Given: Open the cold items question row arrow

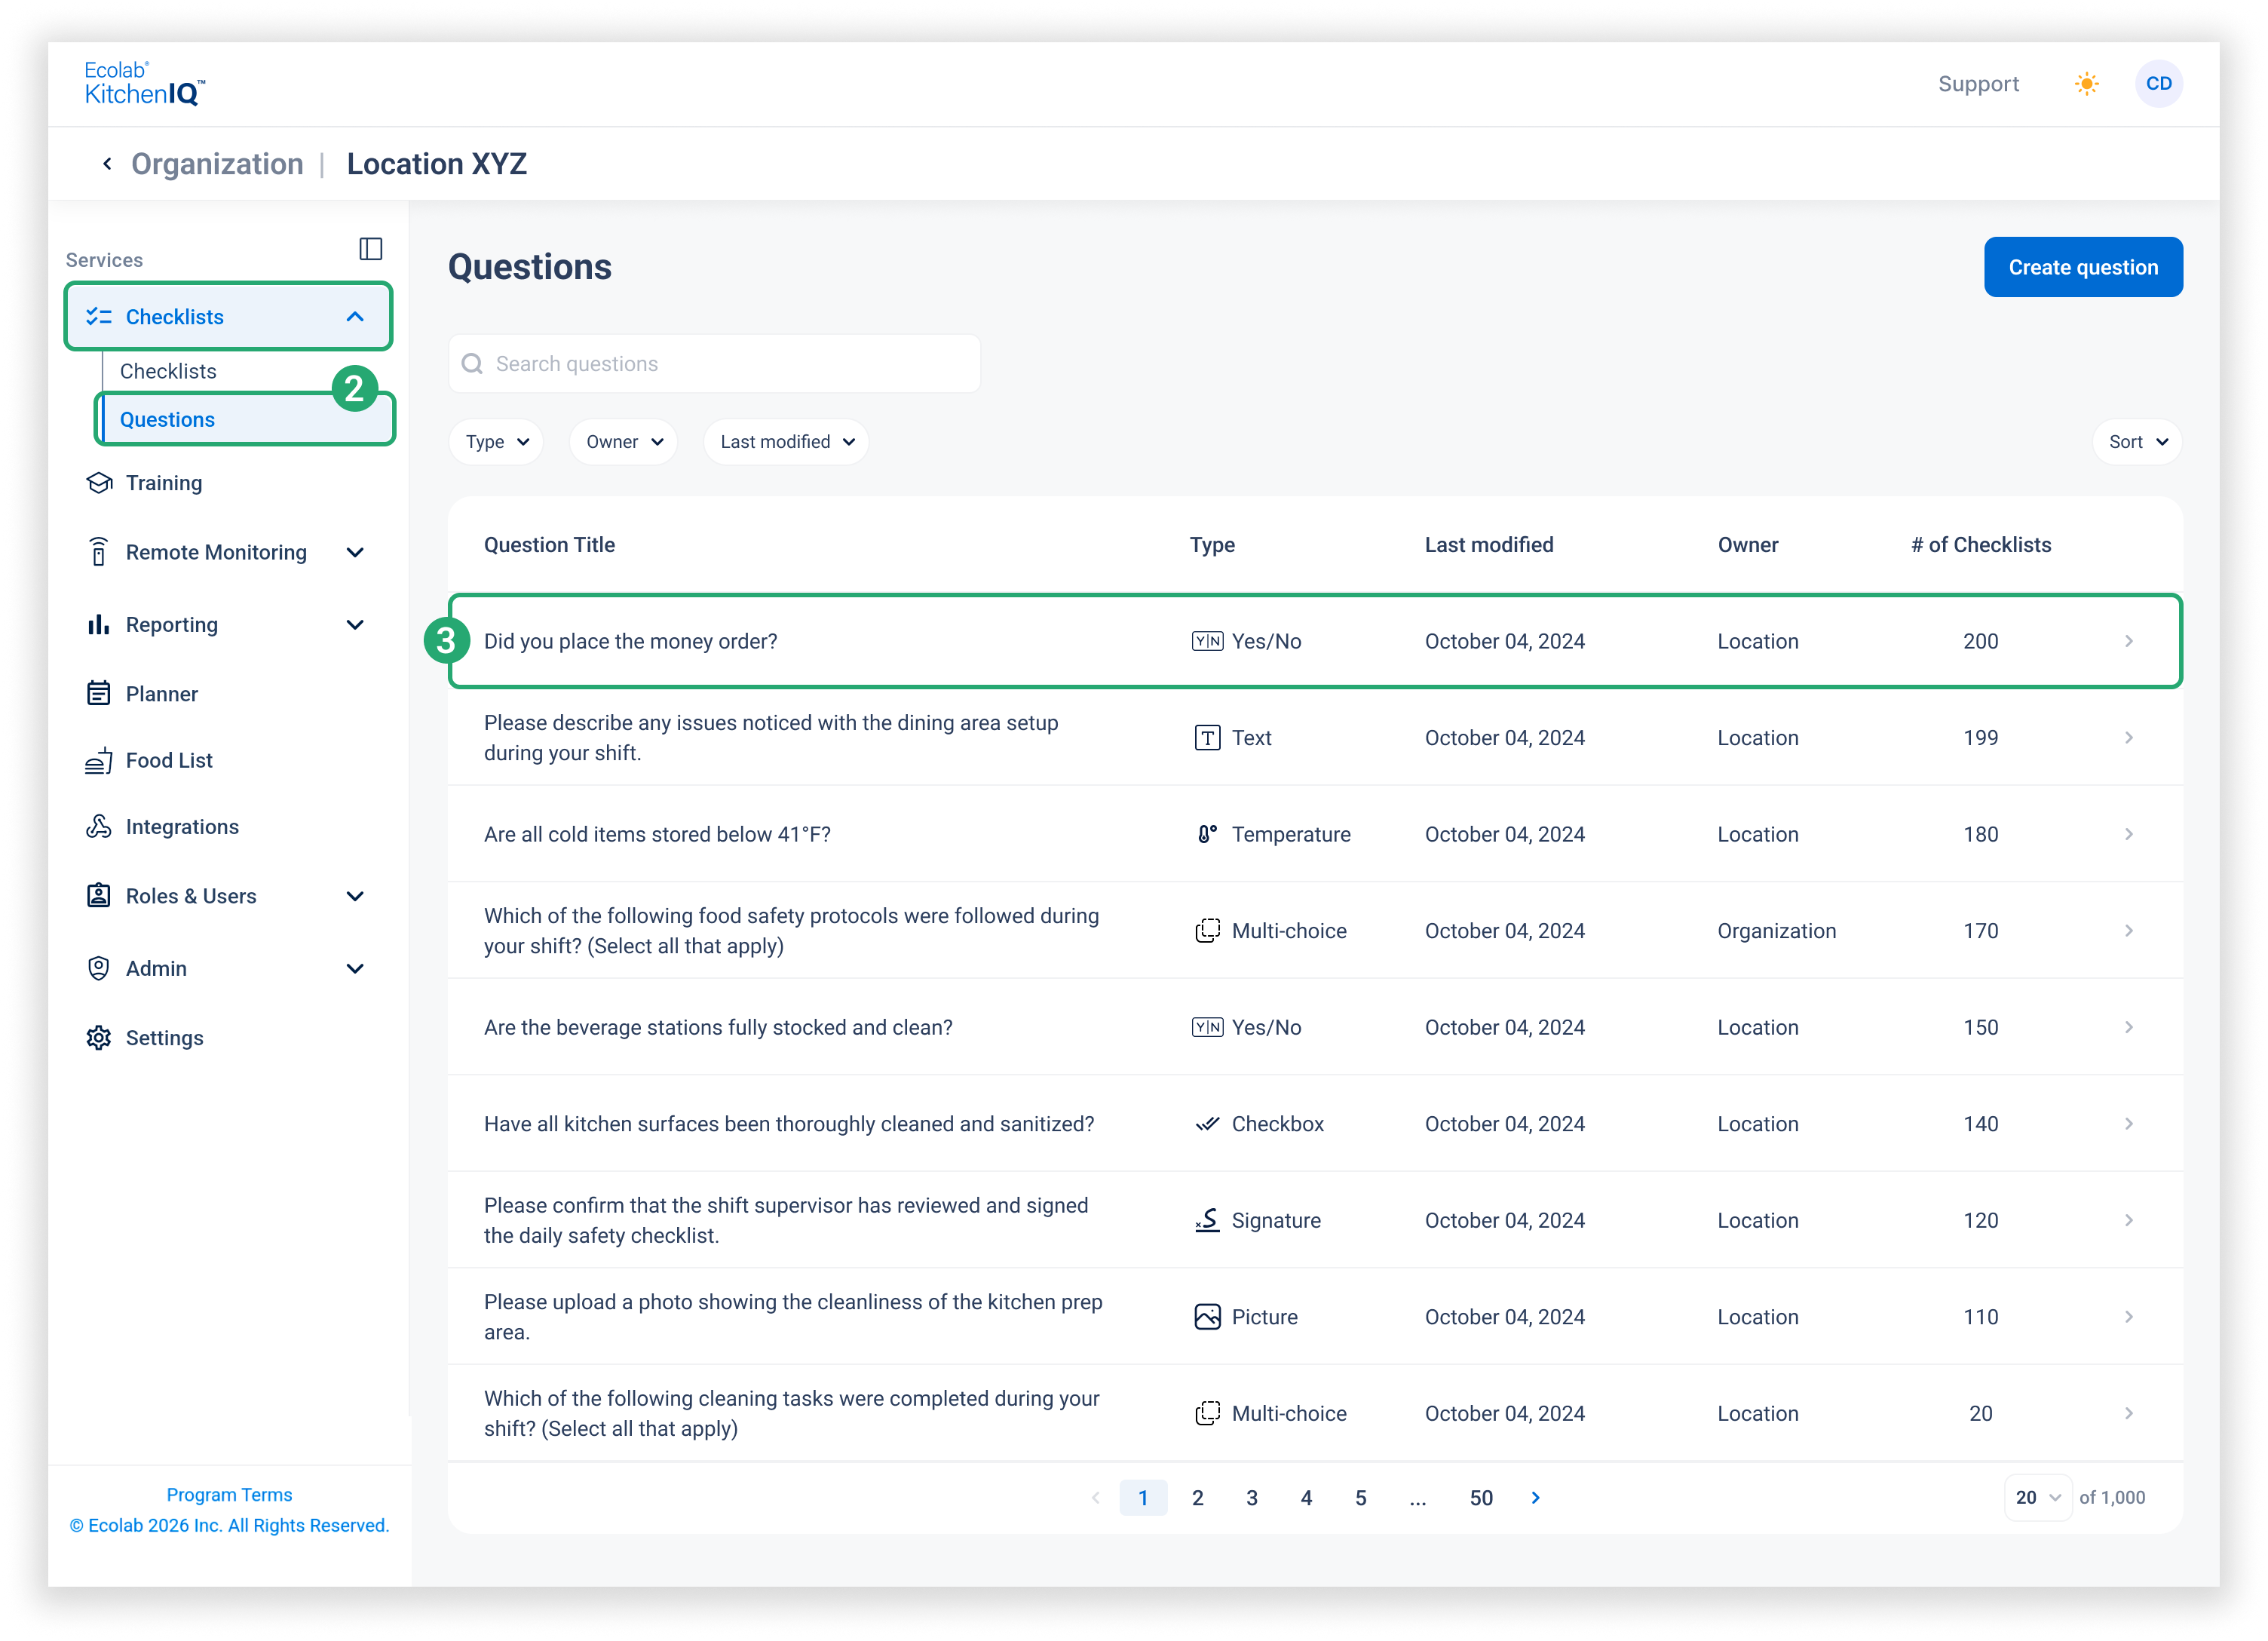Looking at the screenshot, I should [x=2129, y=835].
